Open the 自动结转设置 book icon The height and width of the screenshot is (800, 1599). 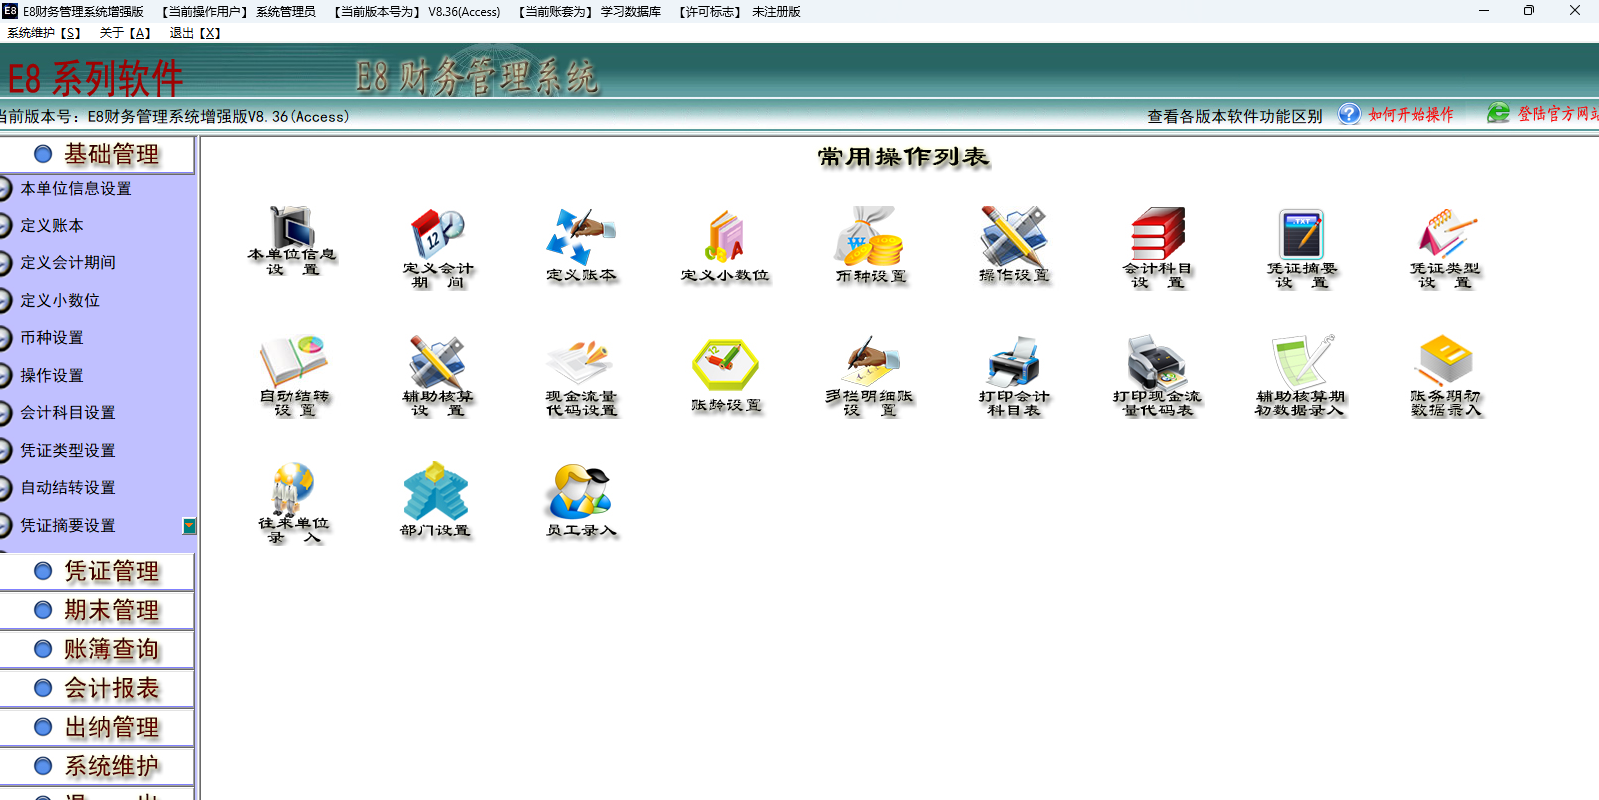coord(294,361)
